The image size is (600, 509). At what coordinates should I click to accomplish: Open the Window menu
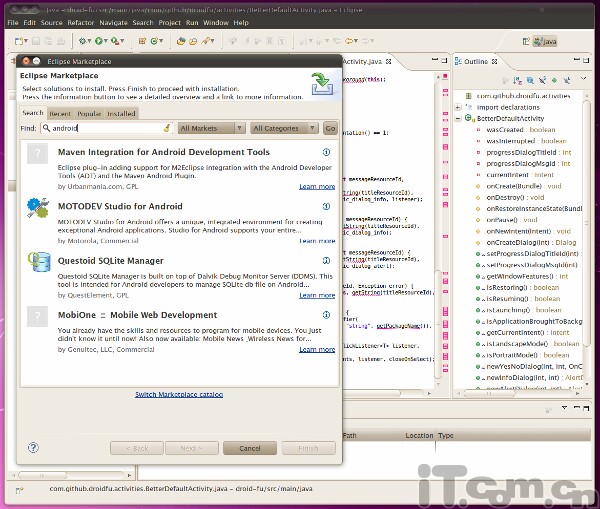pyautogui.click(x=215, y=23)
